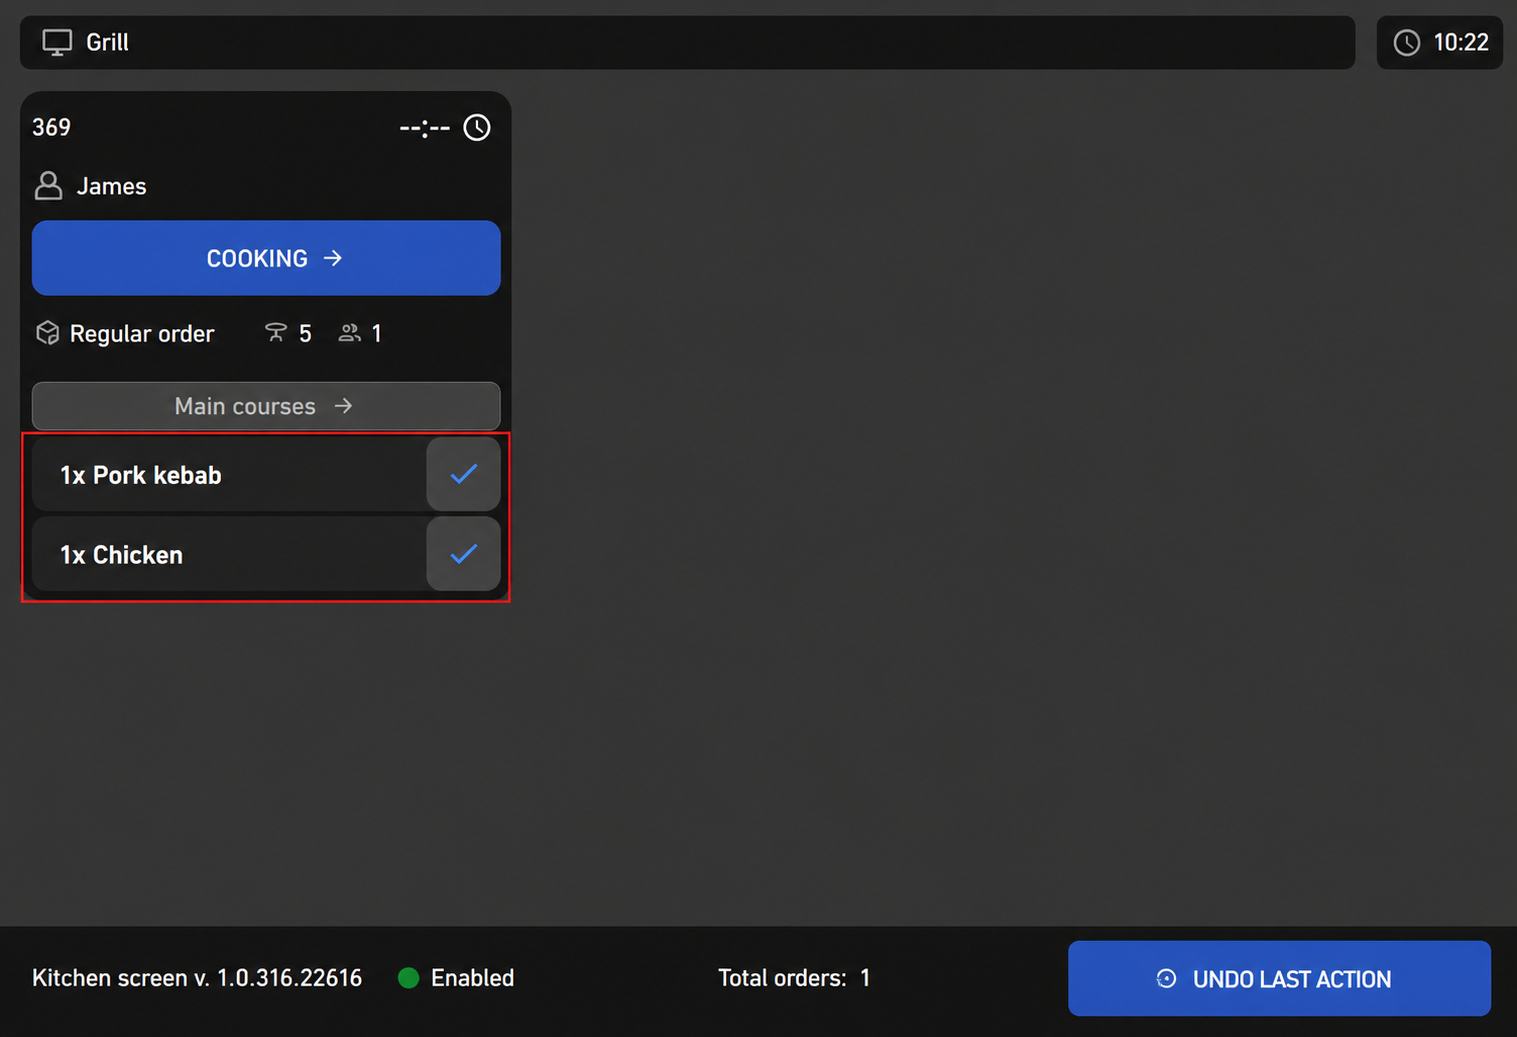This screenshot has width=1517, height=1037.
Task: Click the monitor icon beside Grill
Action: click(x=57, y=42)
